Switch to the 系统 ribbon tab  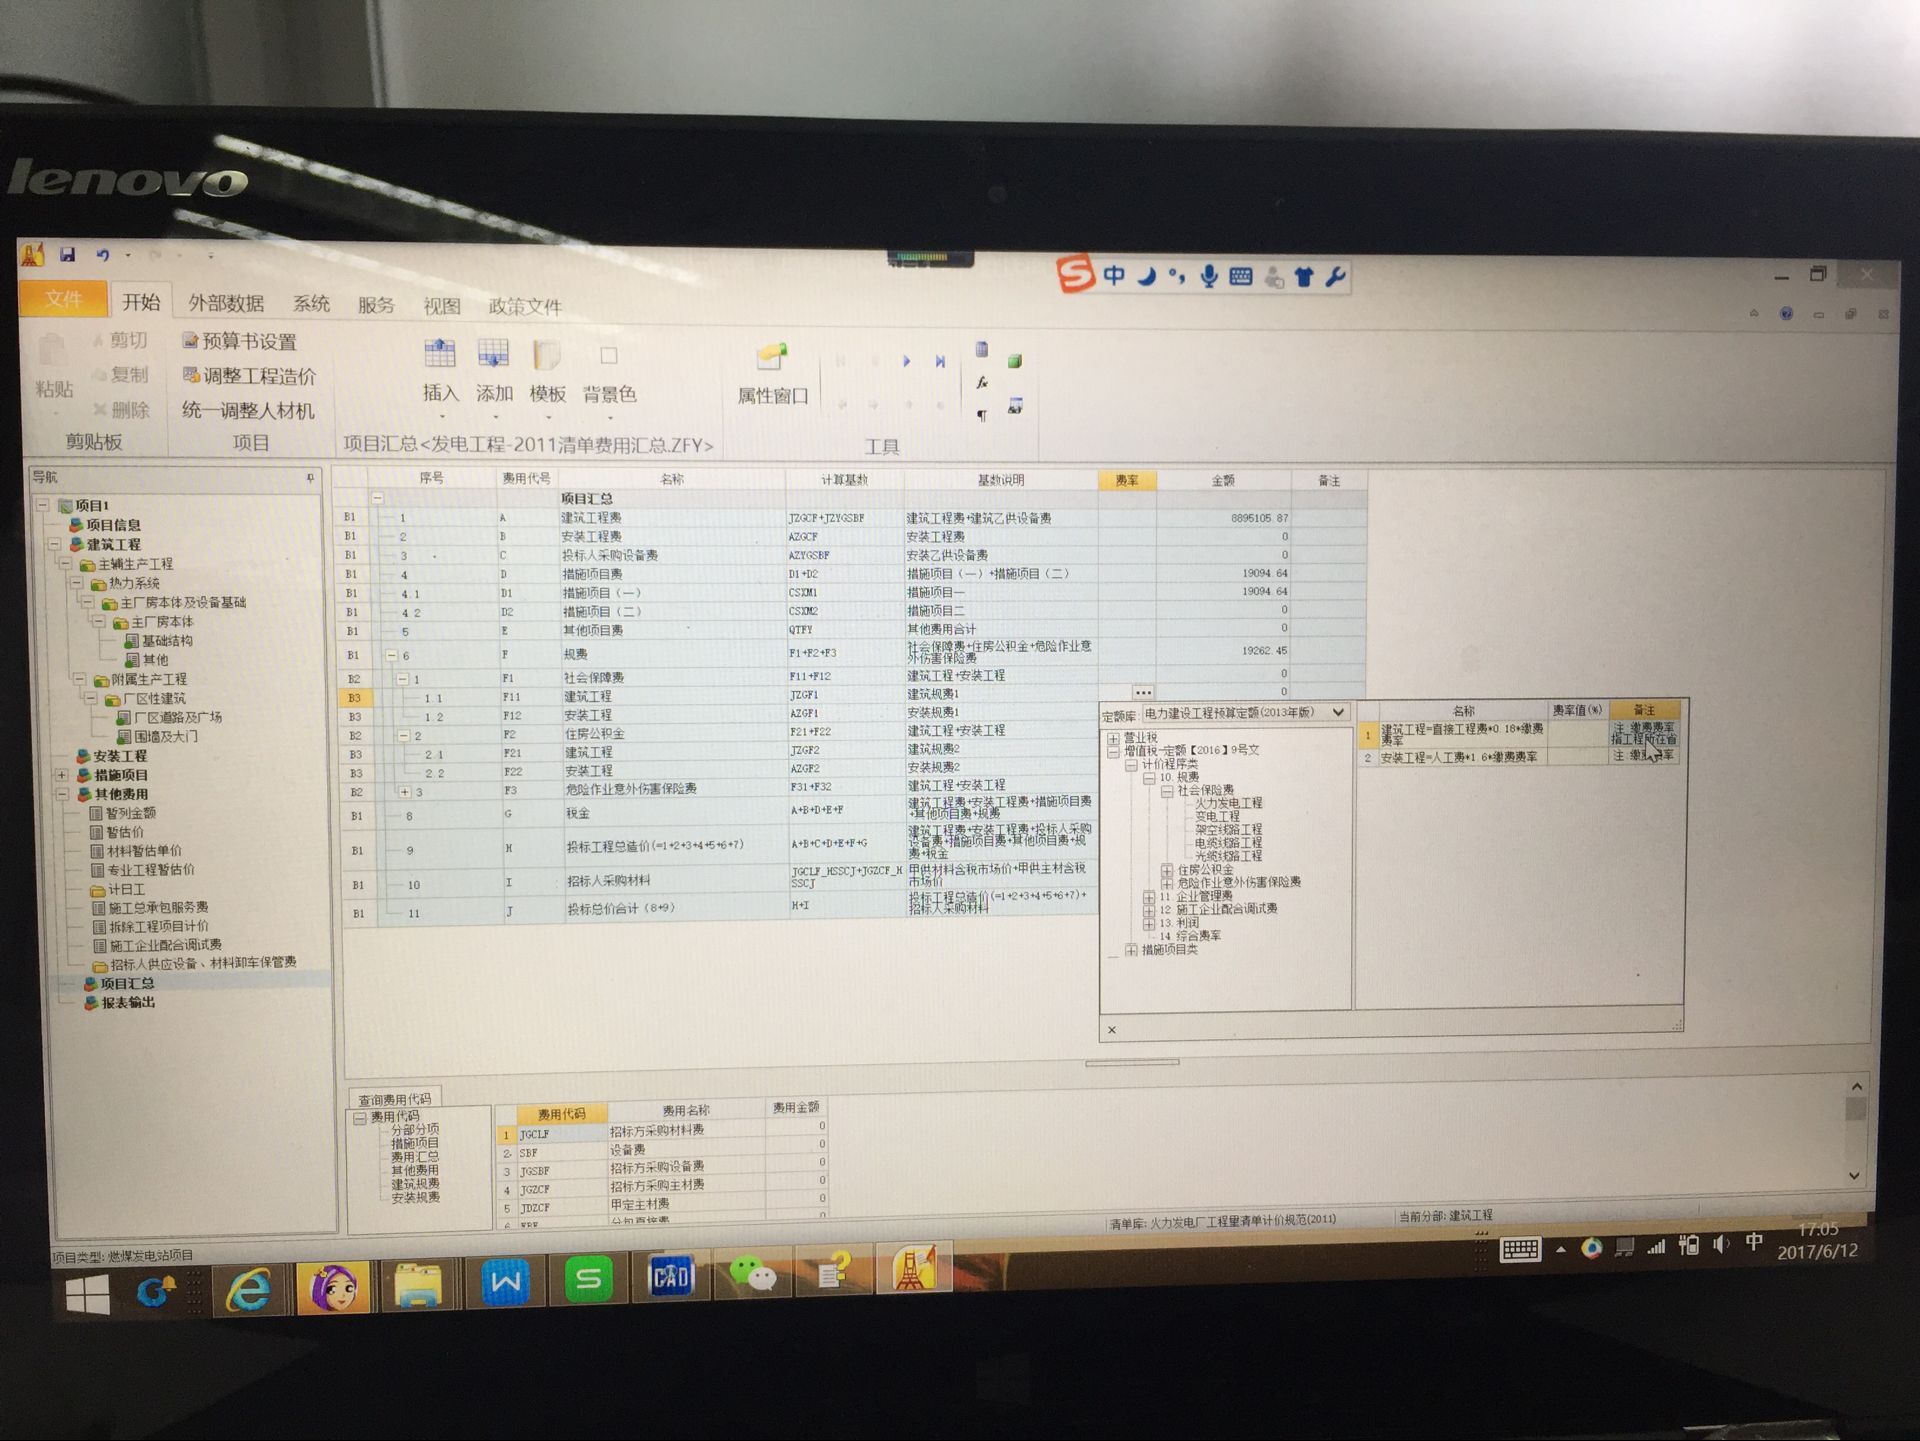311,304
